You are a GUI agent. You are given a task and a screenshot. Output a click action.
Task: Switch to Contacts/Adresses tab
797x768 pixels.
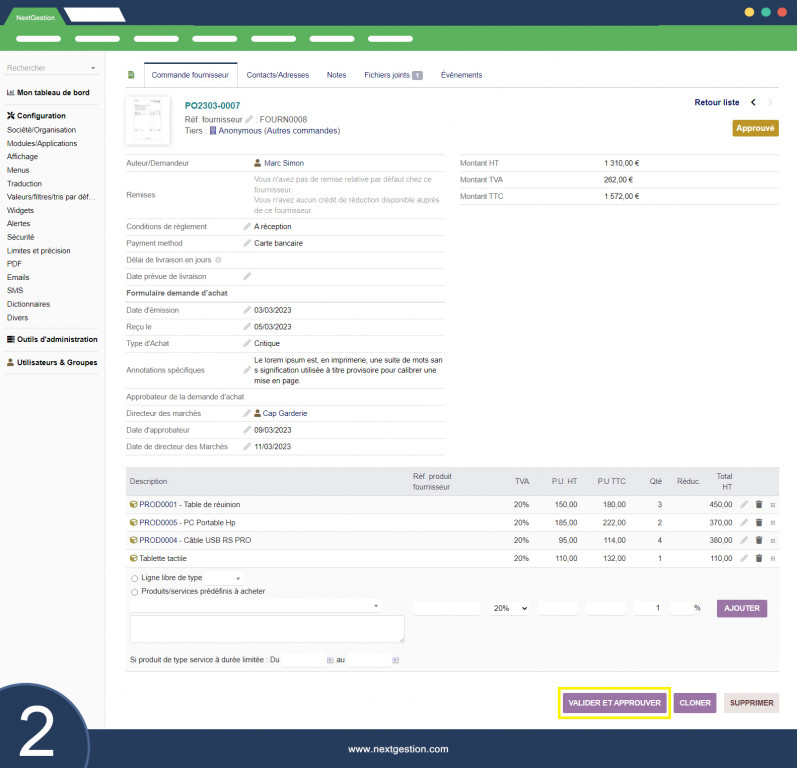[x=278, y=75]
